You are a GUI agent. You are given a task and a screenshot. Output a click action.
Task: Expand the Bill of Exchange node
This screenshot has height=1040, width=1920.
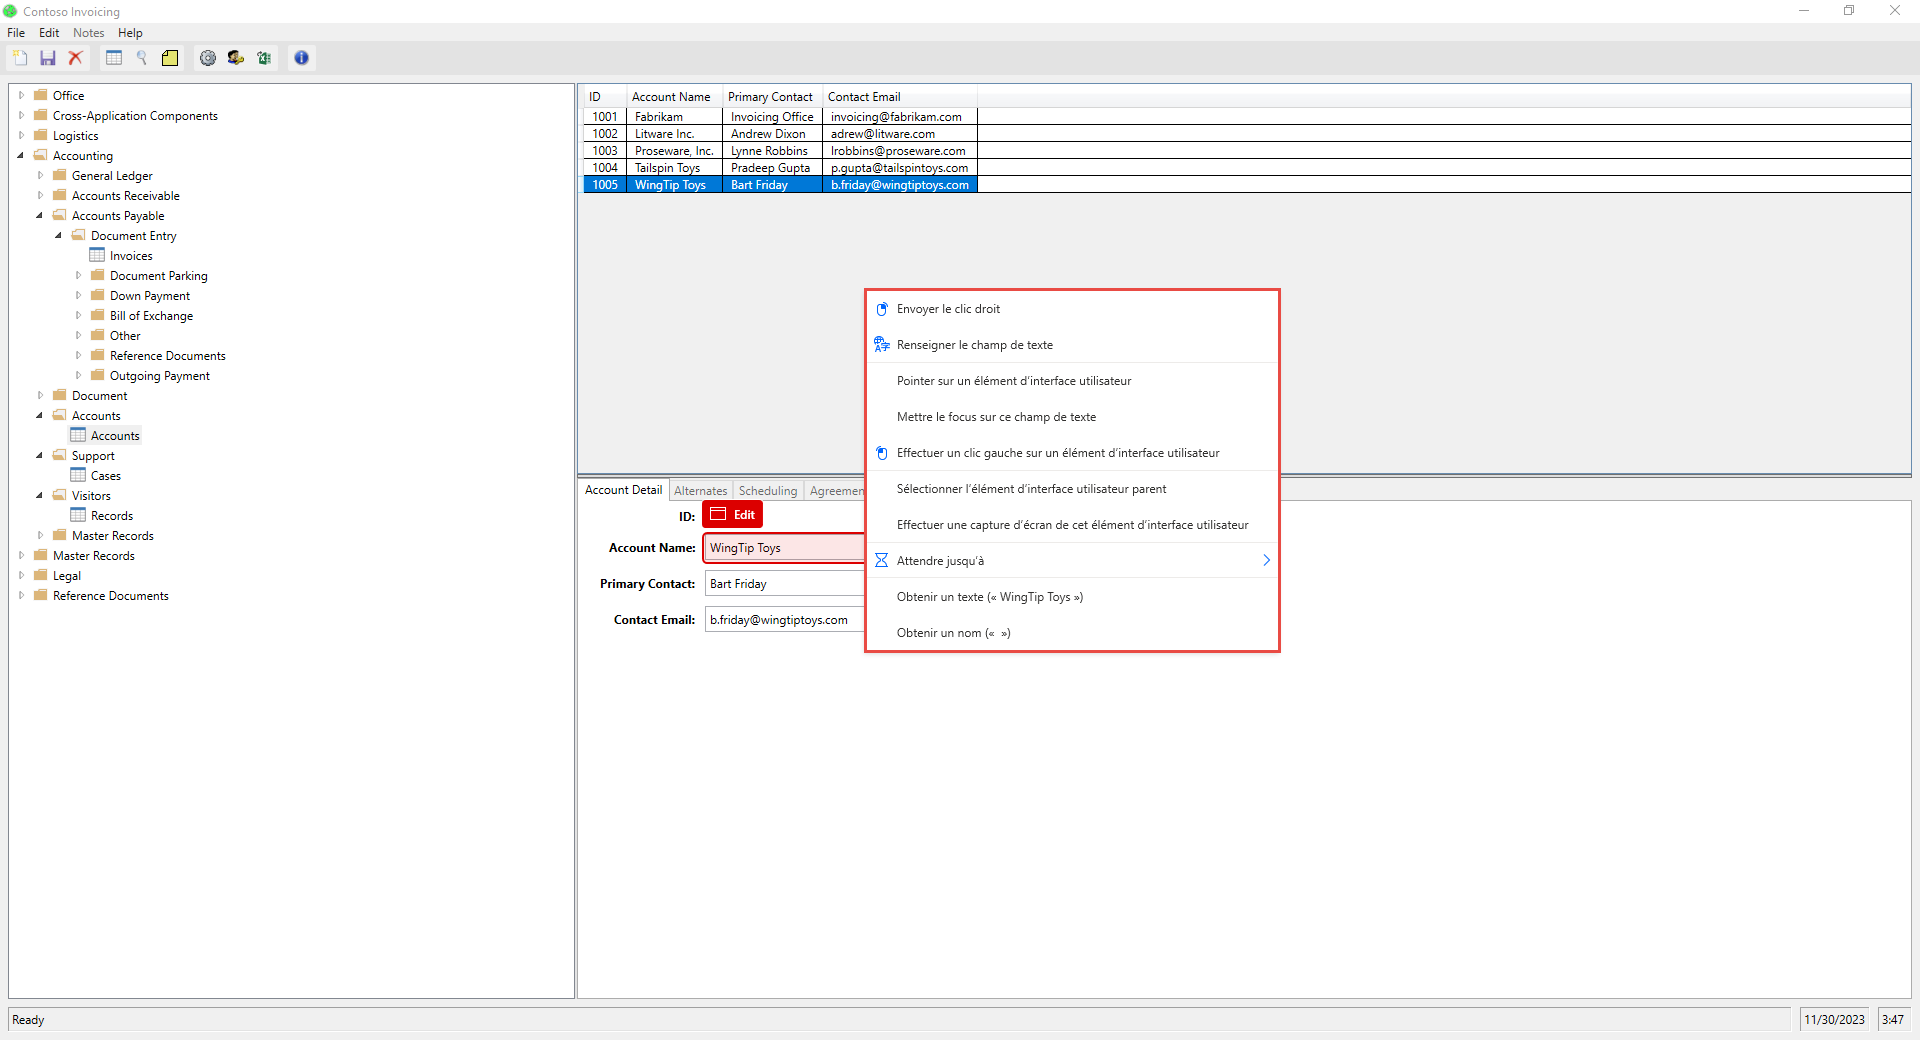click(x=78, y=316)
